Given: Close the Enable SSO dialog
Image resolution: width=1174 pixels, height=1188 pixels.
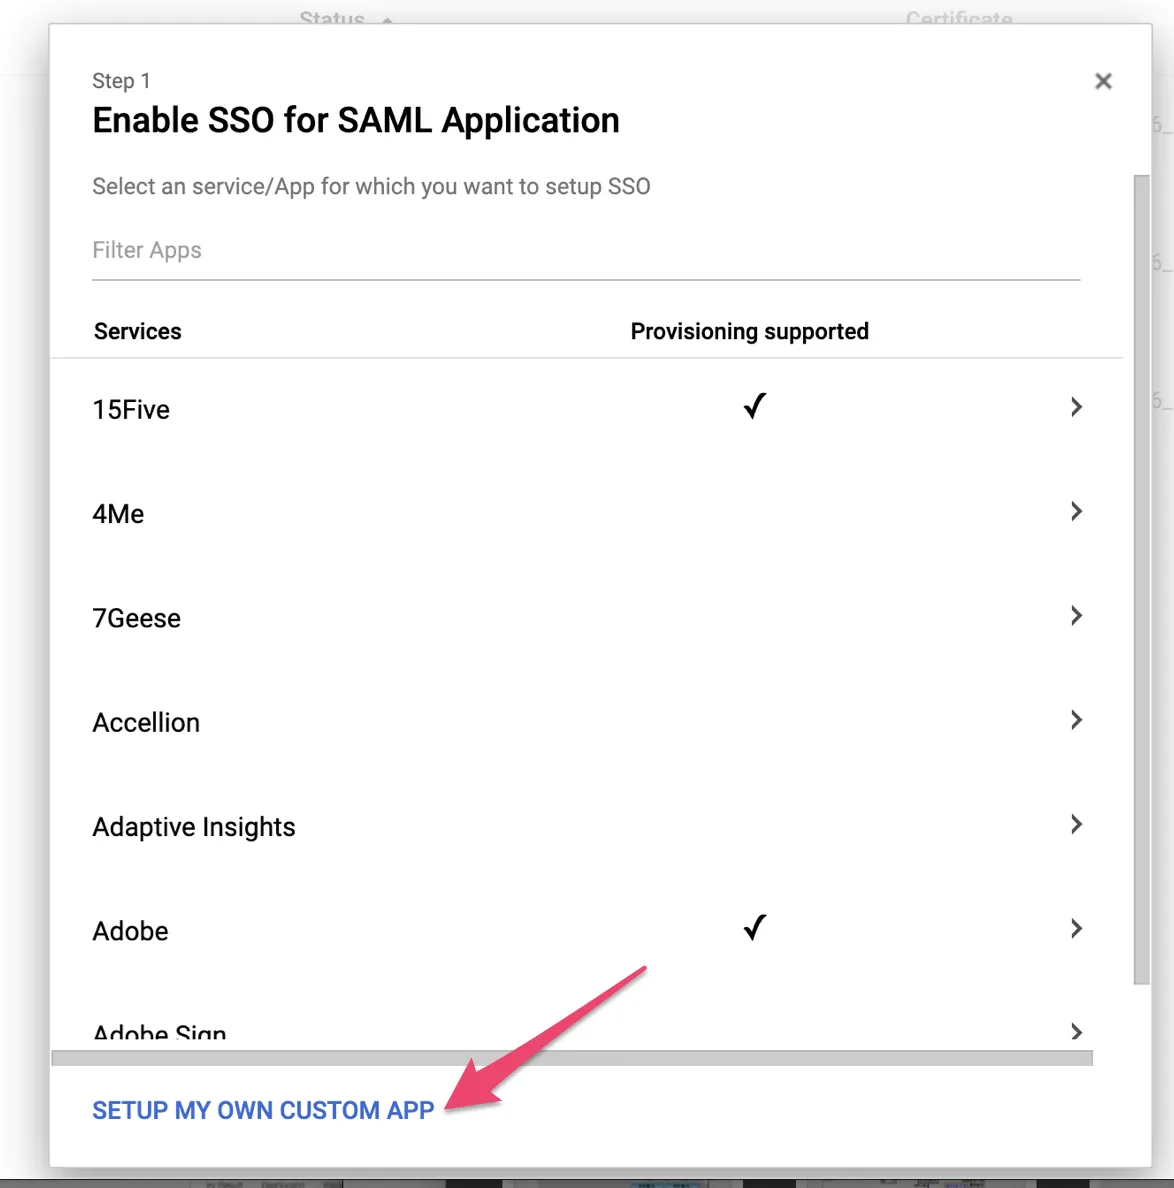Looking at the screenshot, I should coord(1103,81).
